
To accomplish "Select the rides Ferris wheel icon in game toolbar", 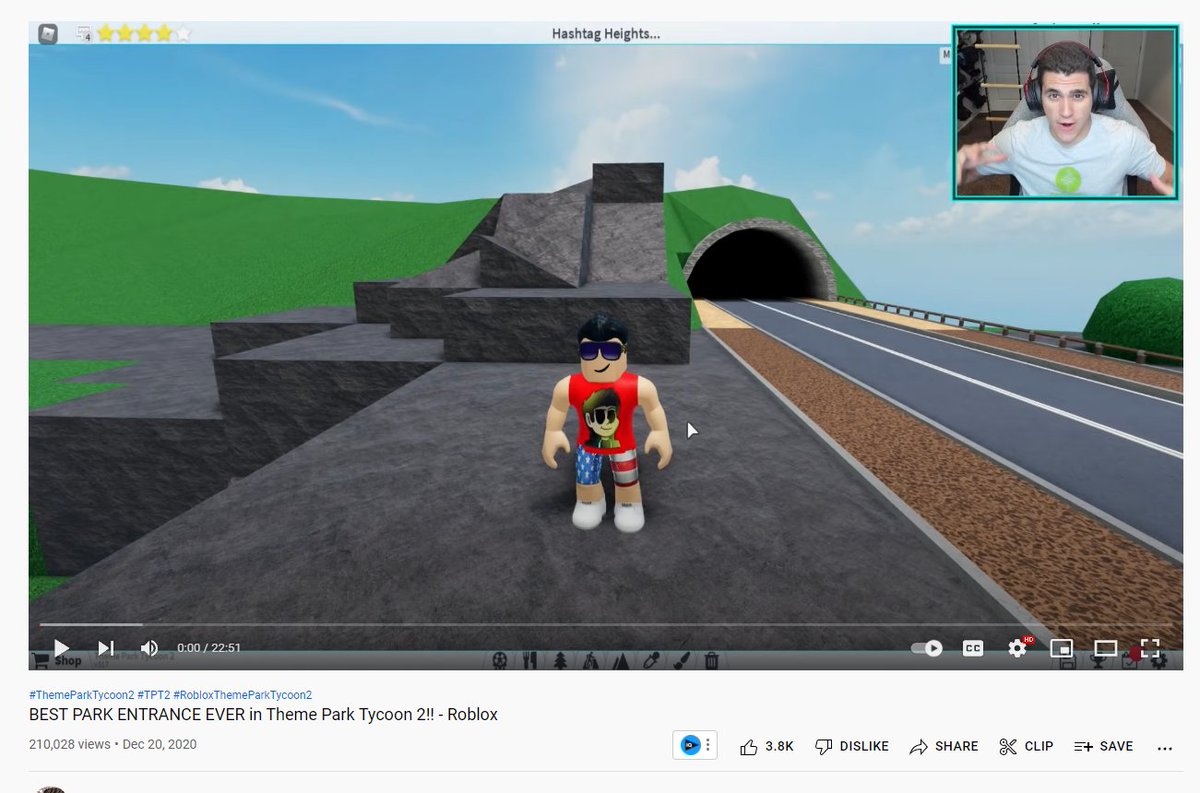I will click(501, 660).
